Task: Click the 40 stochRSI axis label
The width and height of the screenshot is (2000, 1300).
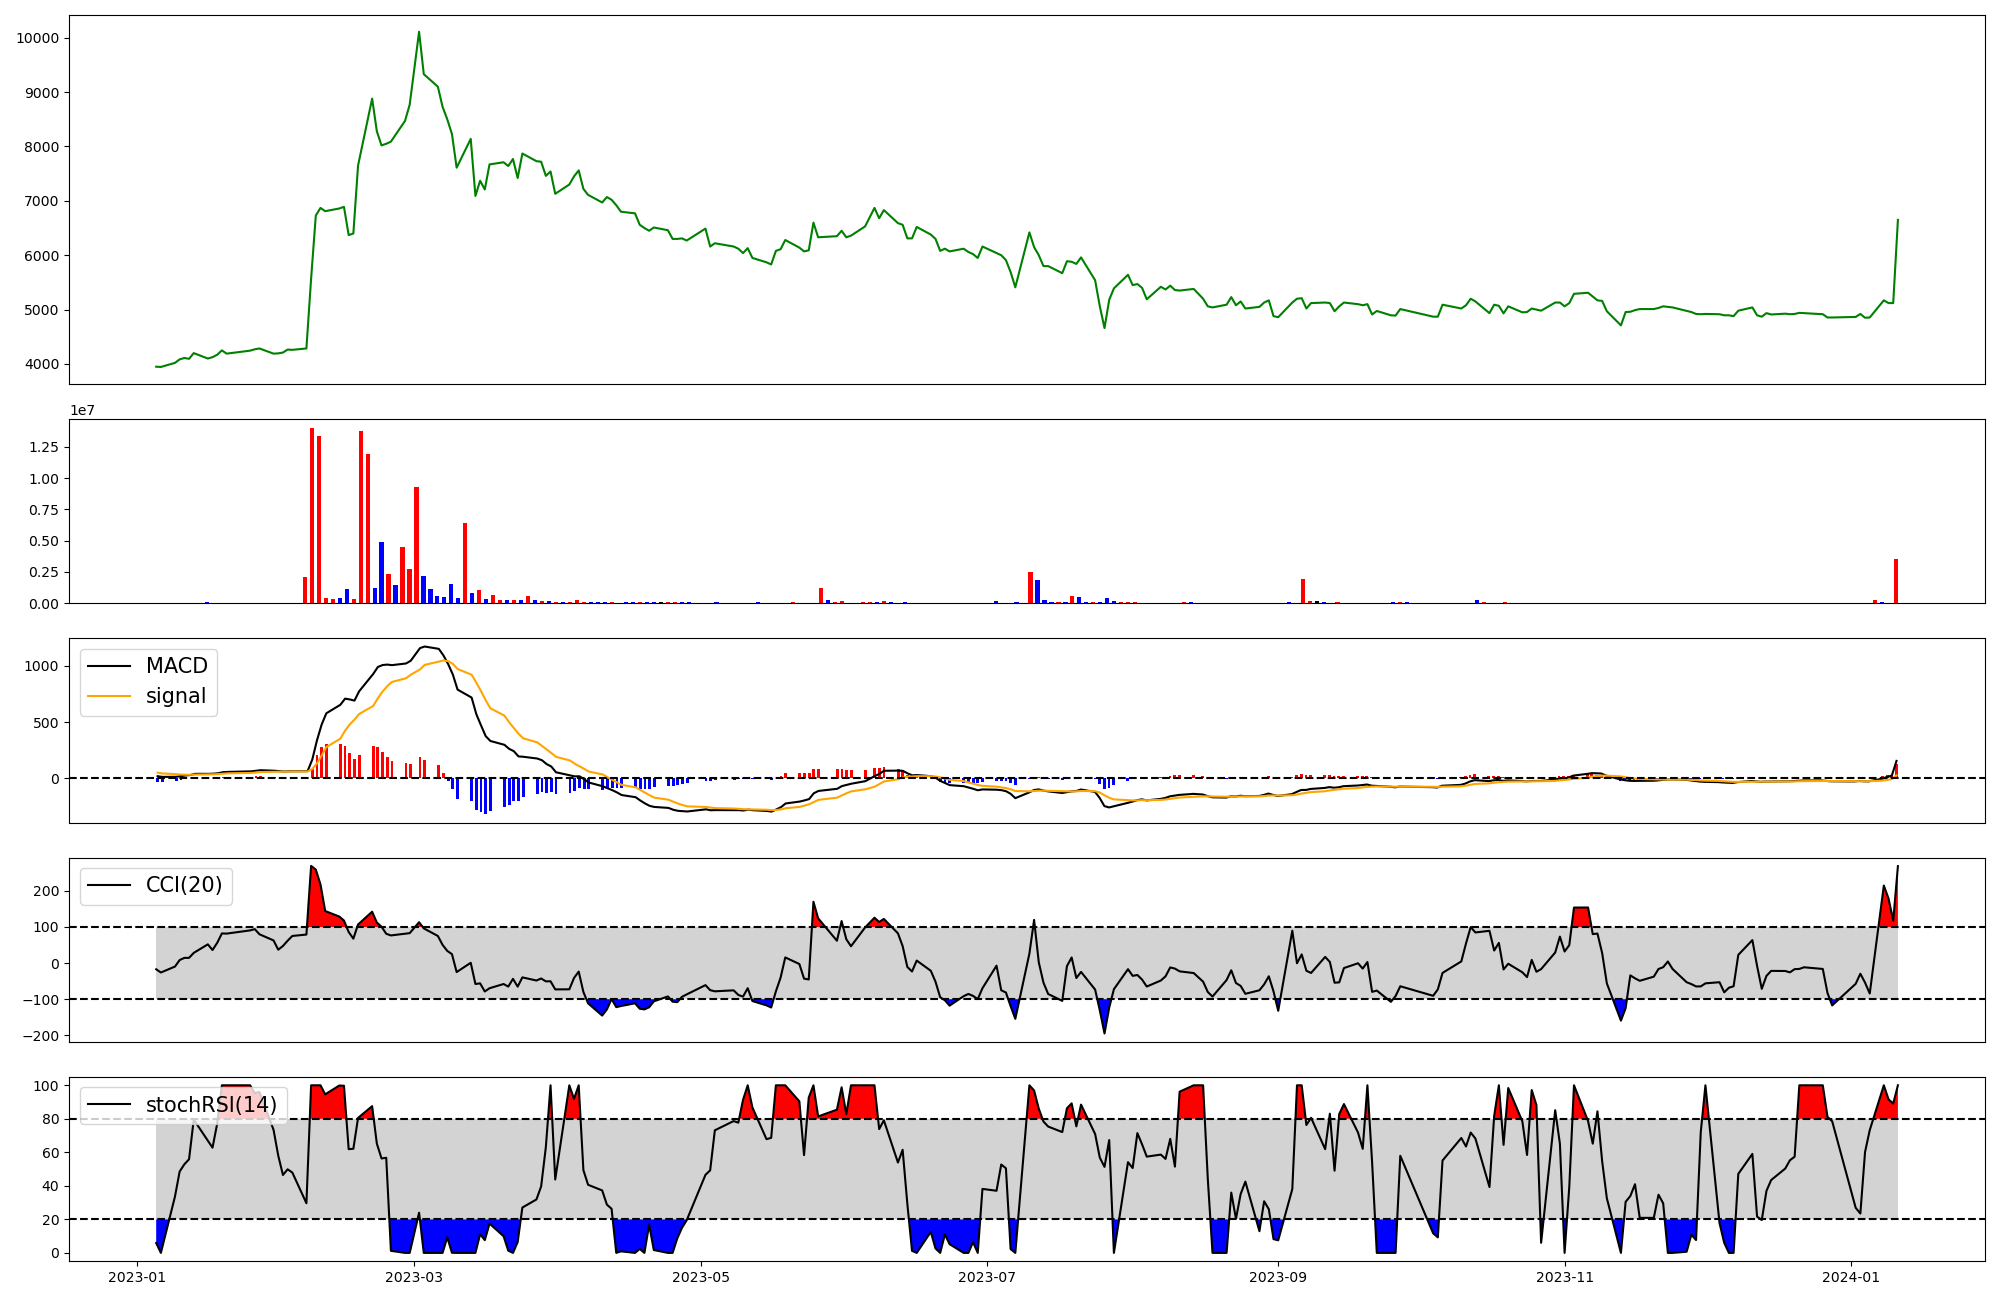Action: (x=50, y=1186)
